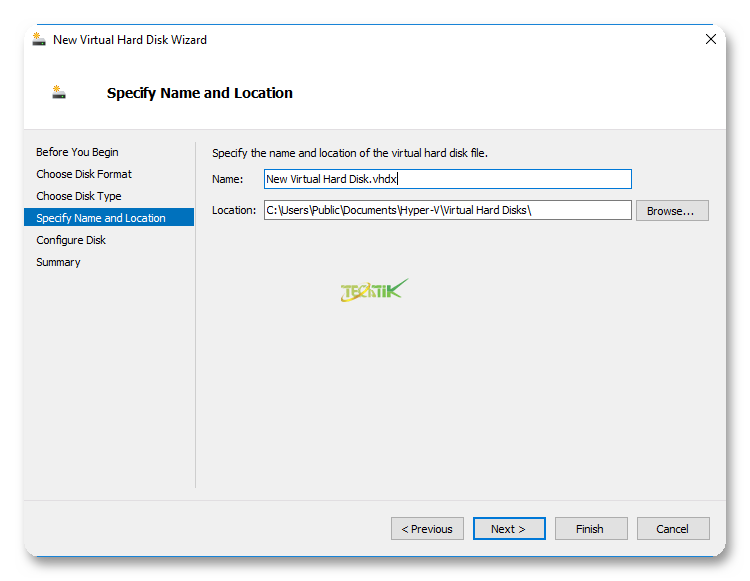Click the TechTik watermark logo
750x581 pixels.
coord(374,291)
